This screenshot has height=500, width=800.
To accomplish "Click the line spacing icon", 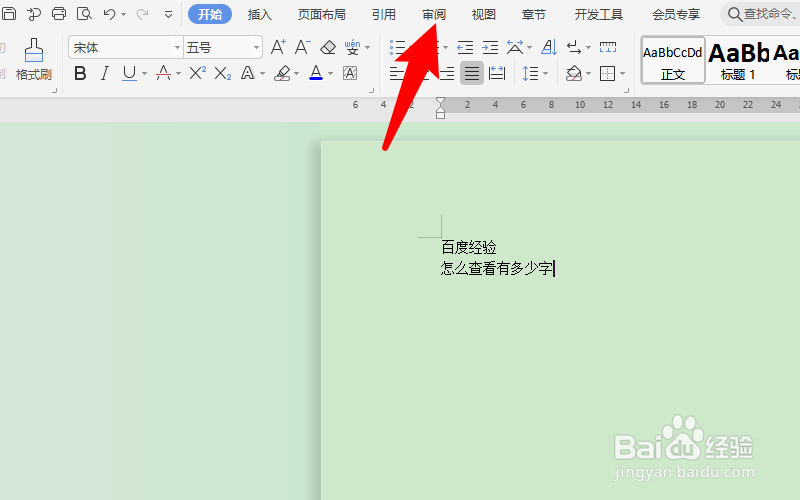I will point(531,73).
